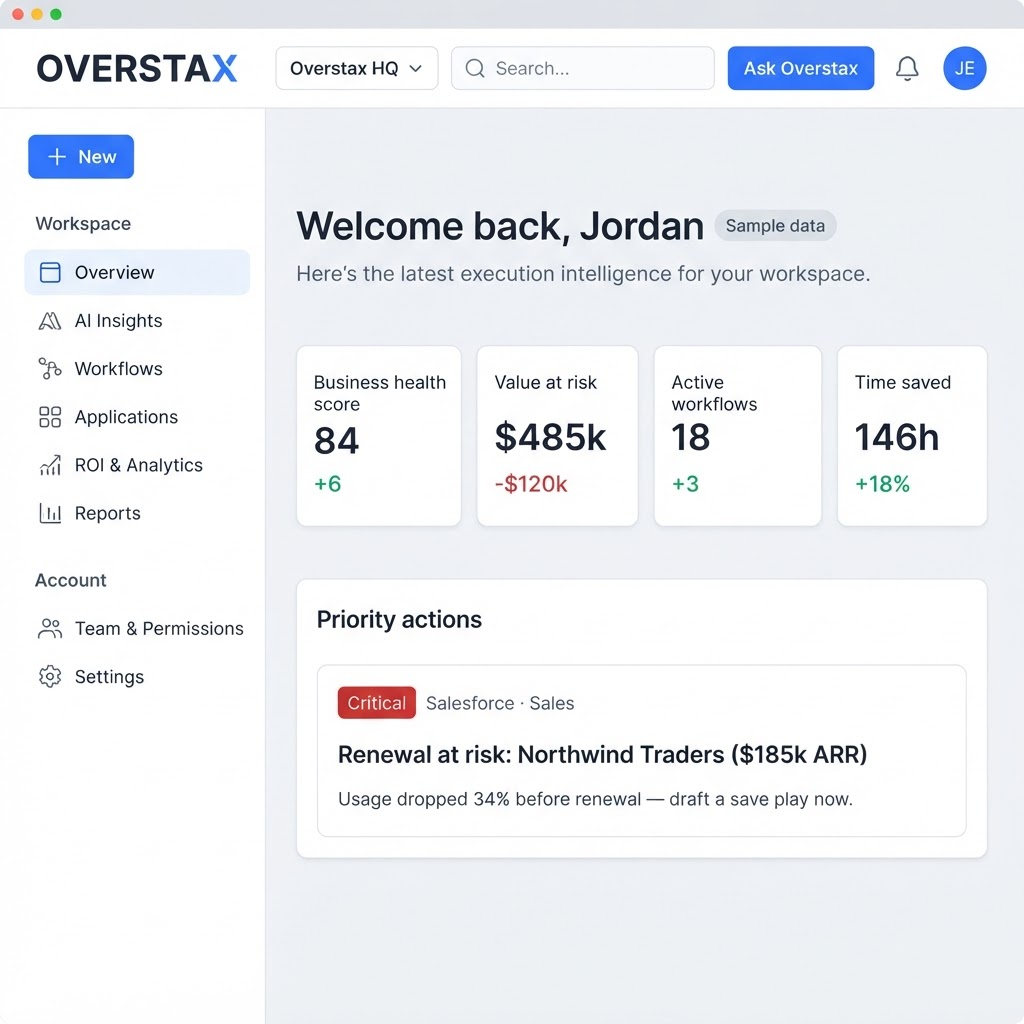This screenshot has width=1024, height=1024.
Task: Click the +18% change value
Action: (x=882, y=484)
